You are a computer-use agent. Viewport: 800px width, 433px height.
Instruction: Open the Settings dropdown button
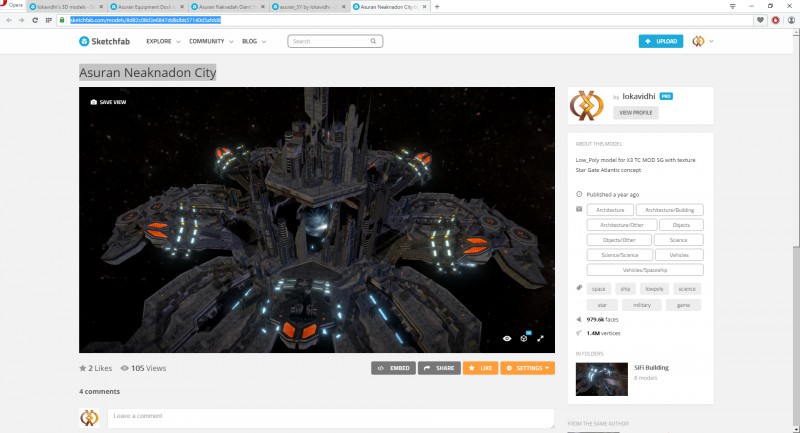coord(528,368)
